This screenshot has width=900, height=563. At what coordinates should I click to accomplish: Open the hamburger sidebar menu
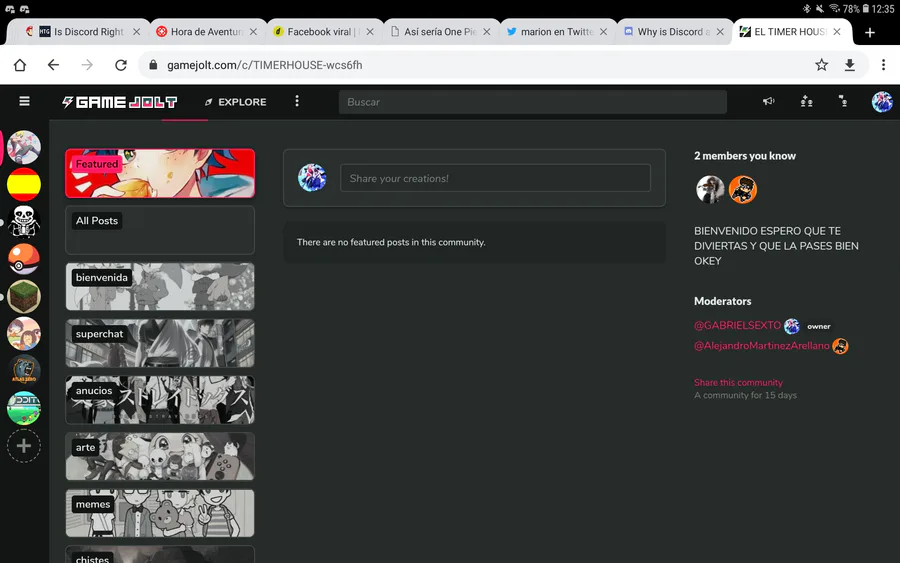[x=24, y=102]
